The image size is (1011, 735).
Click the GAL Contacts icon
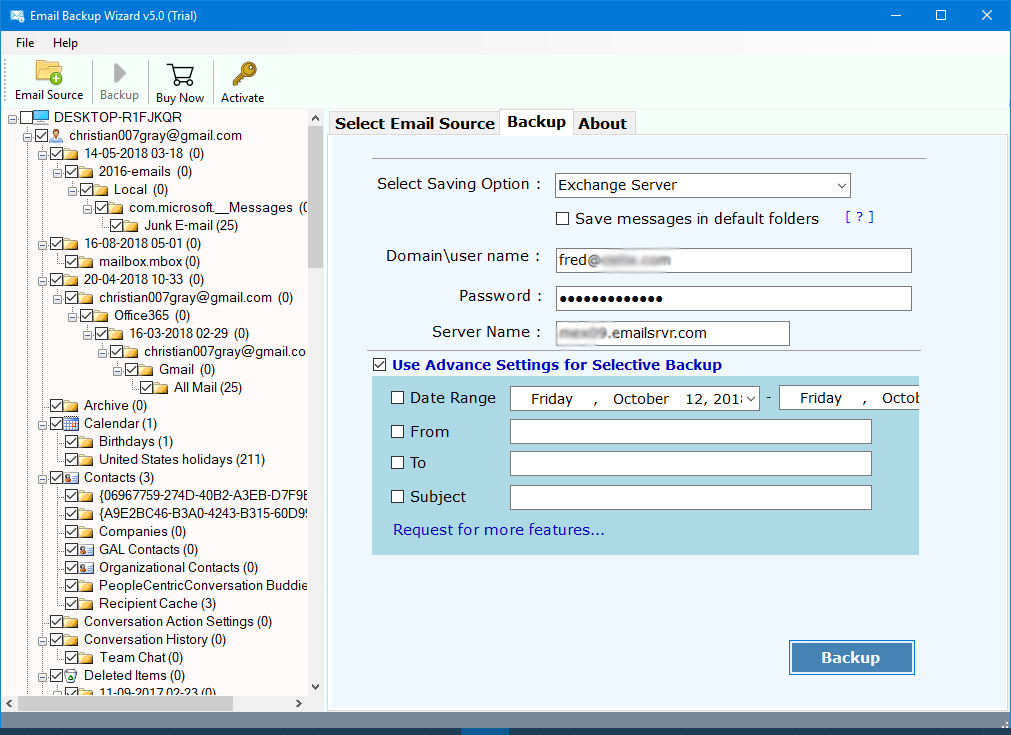point(86,550)
